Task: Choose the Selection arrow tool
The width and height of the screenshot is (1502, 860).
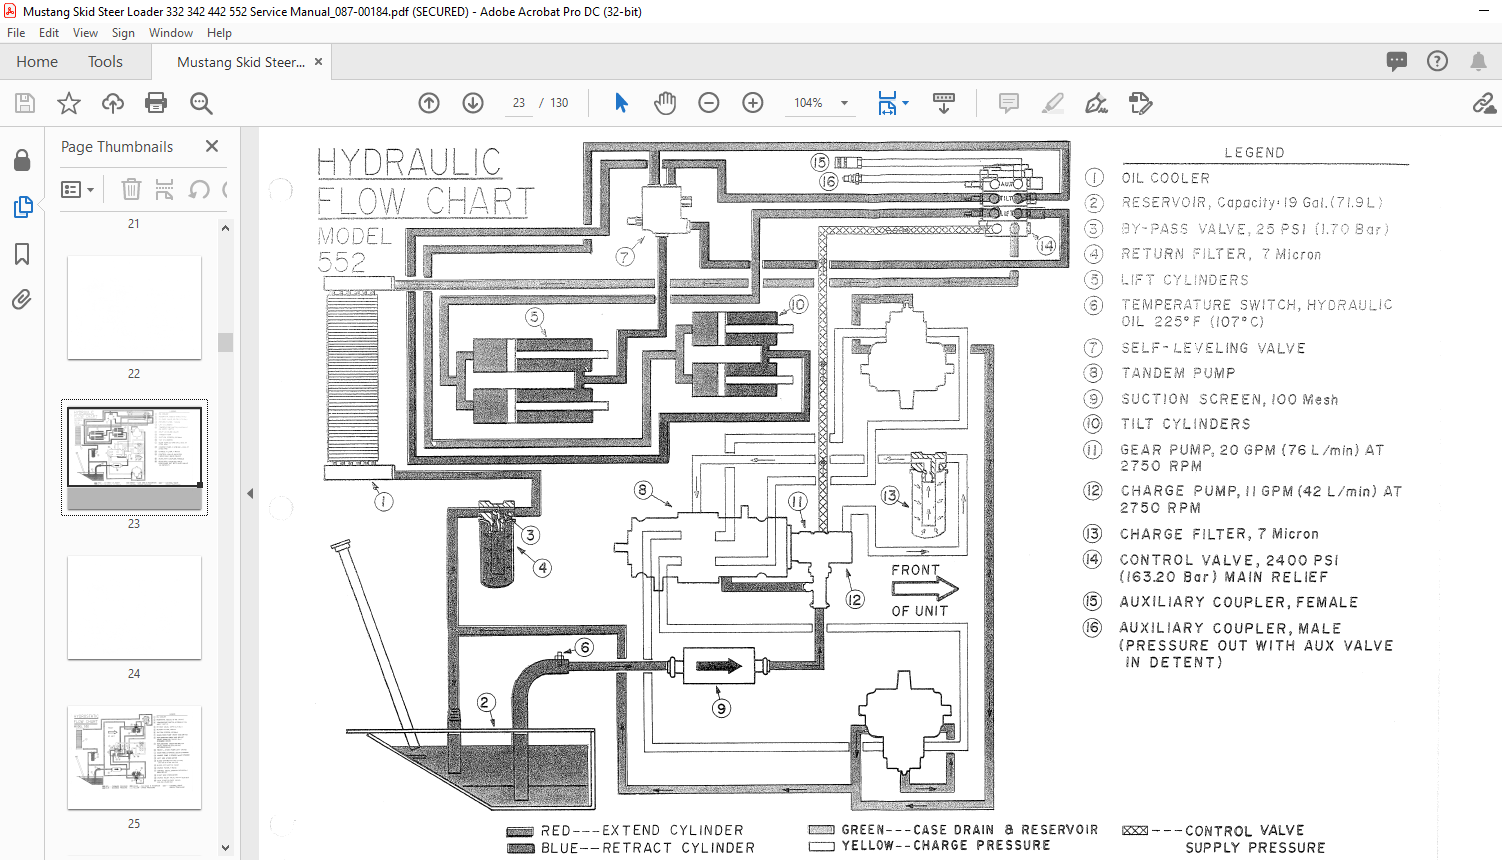Action: point(621,103)
